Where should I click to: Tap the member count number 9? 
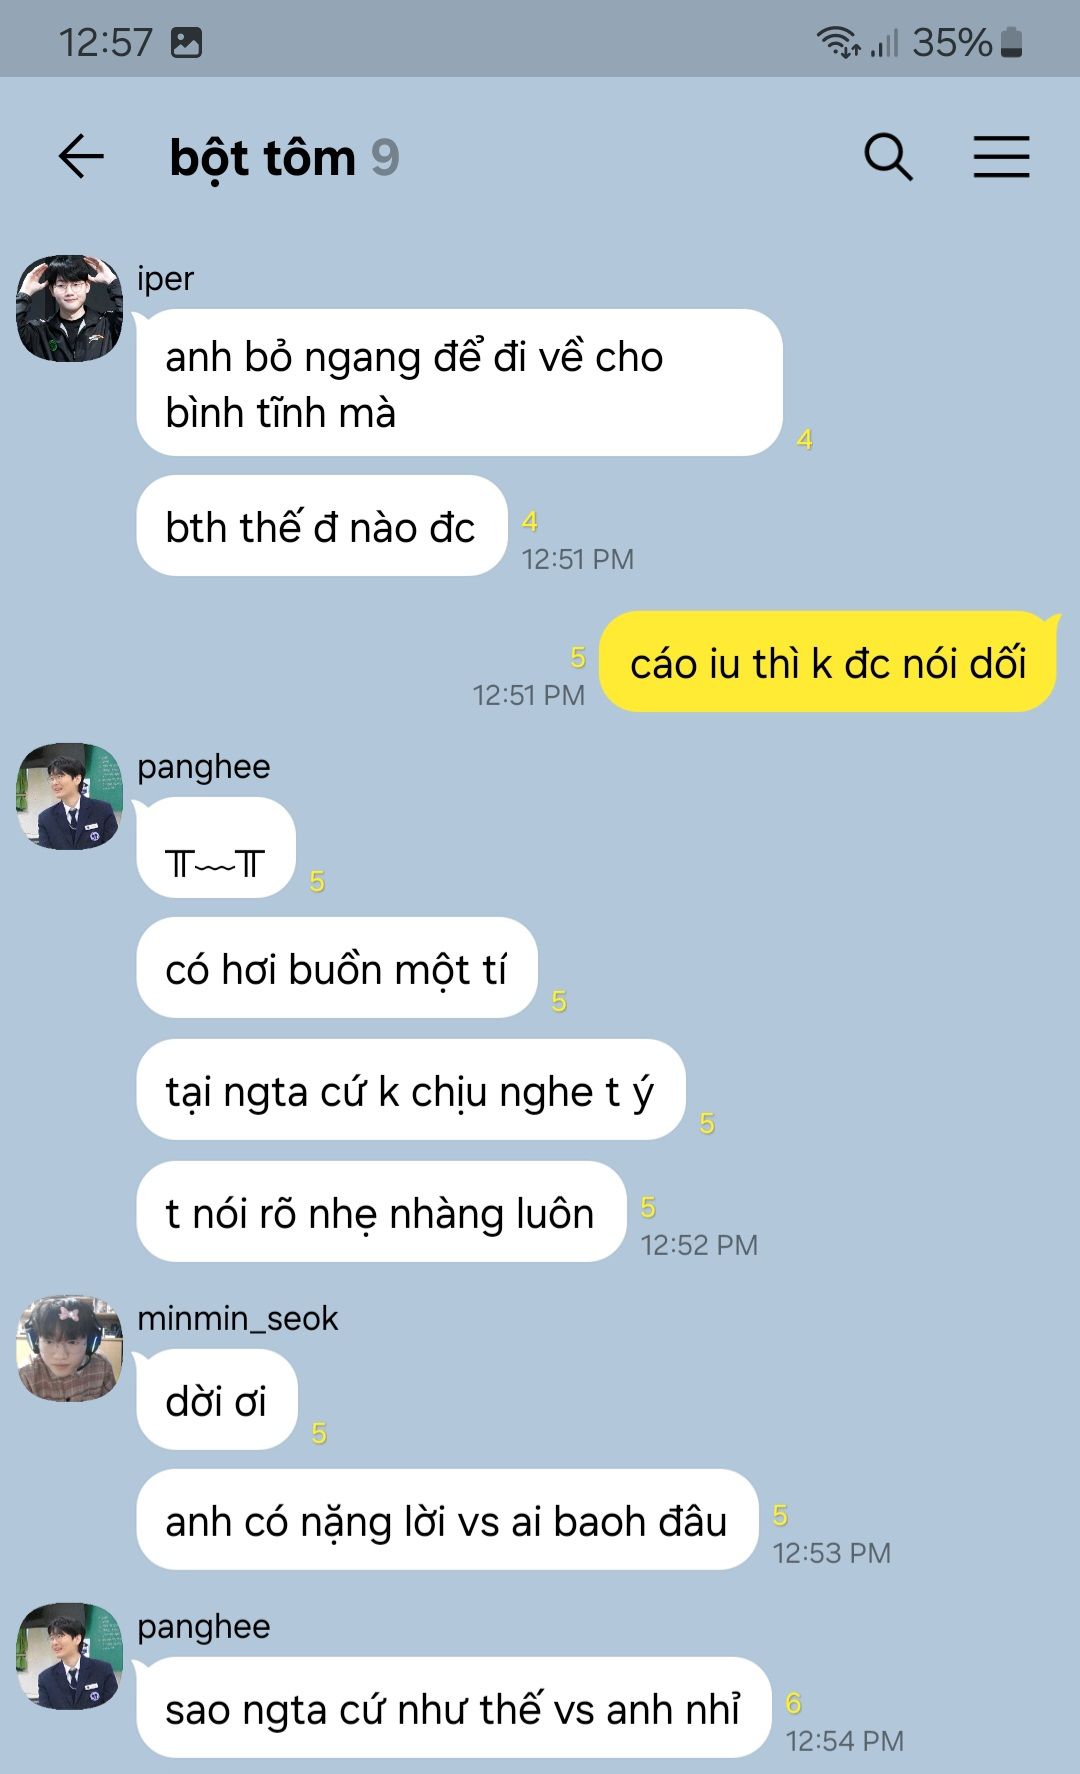[385, 158]
